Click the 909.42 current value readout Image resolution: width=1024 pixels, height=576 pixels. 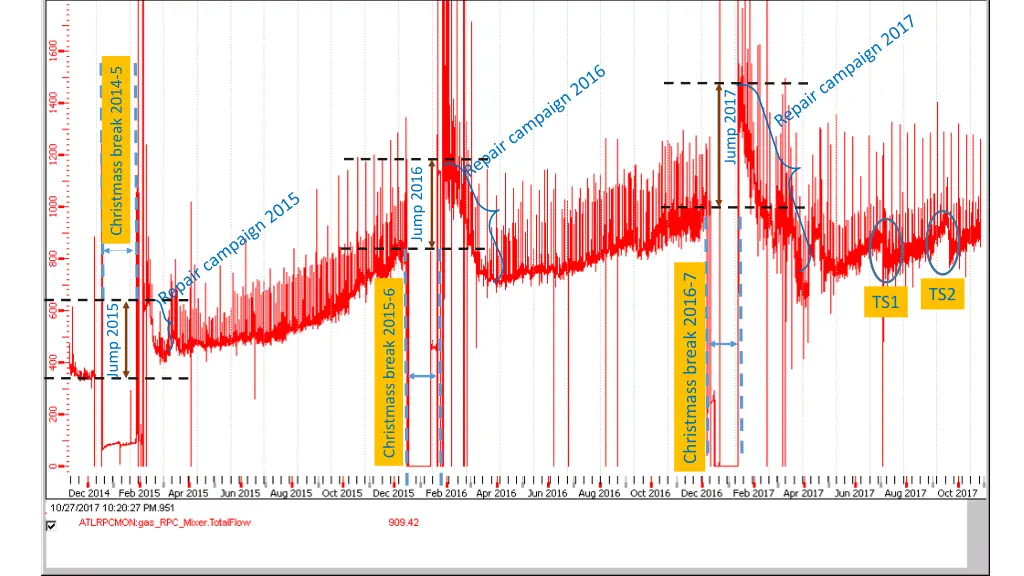point(403,522)
